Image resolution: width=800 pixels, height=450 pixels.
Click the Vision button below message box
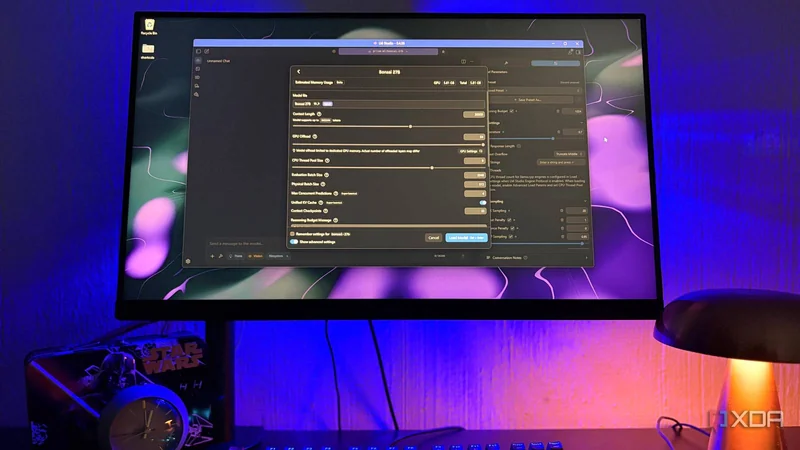(x=256, y=256)
